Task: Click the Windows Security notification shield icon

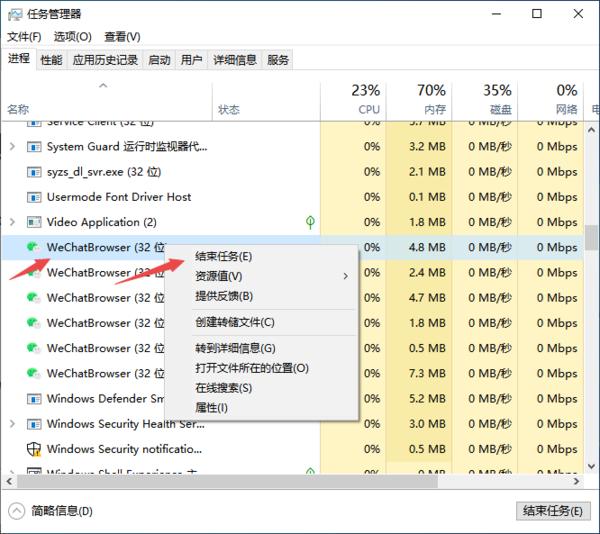Action: click(34, 449)
